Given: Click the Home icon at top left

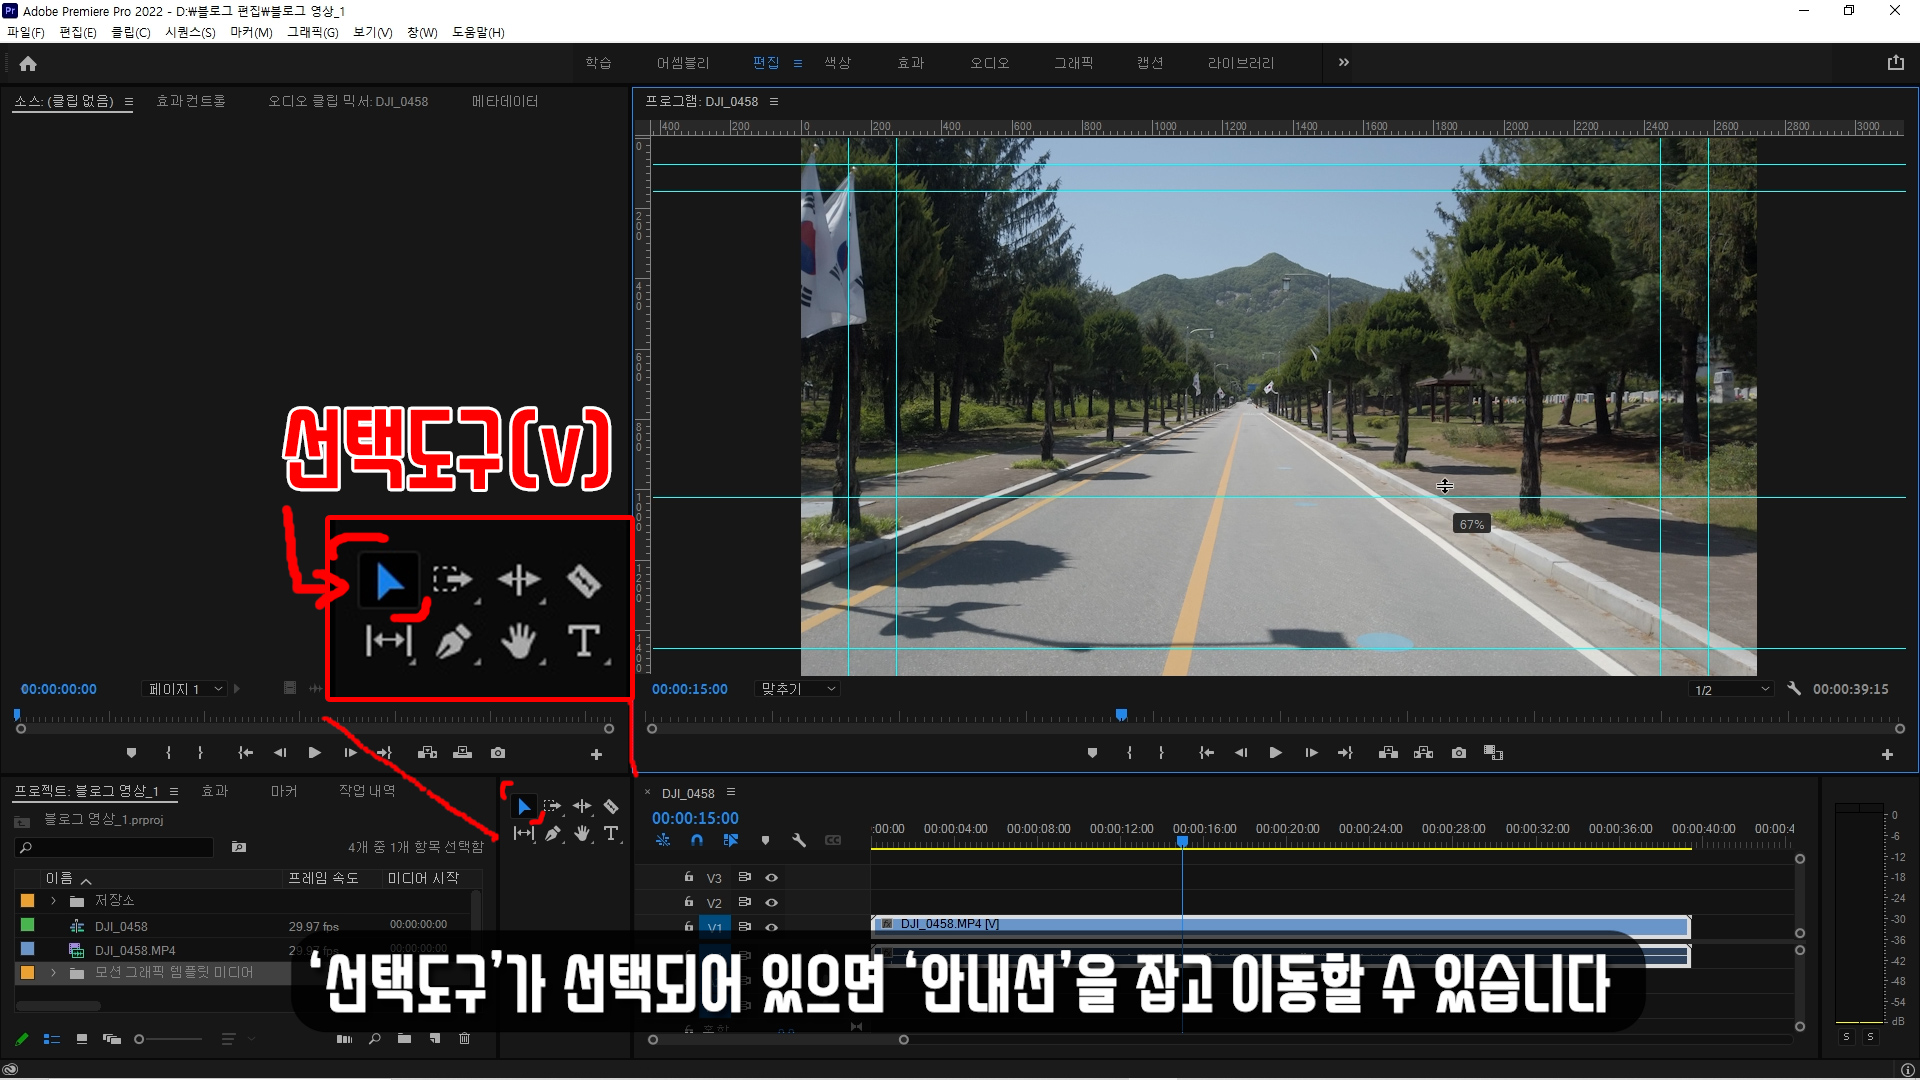Looking at the screenshot, I should [x=28, y=63].
